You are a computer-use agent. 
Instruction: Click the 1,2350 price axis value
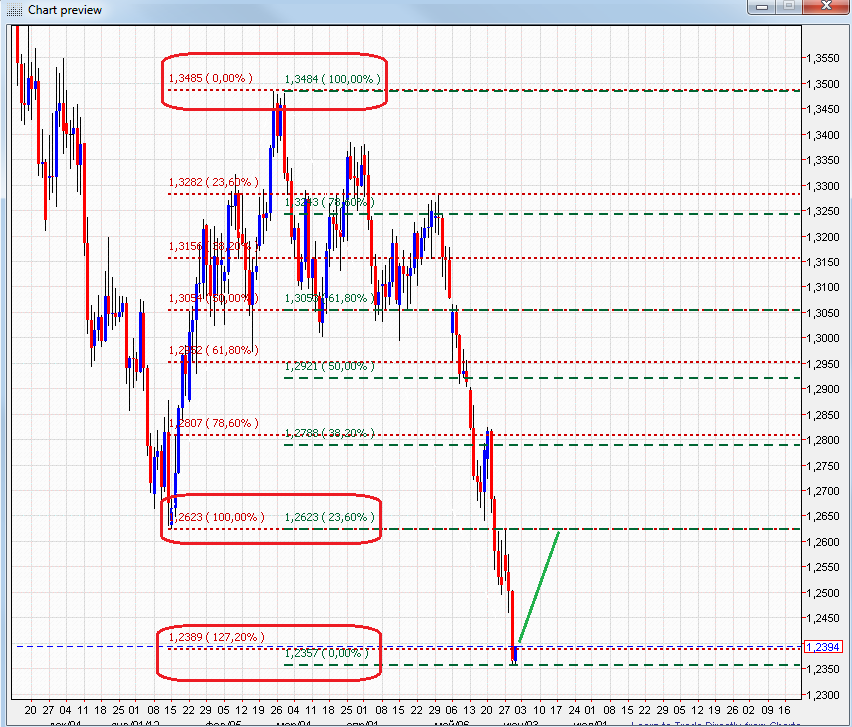point(823,669)
